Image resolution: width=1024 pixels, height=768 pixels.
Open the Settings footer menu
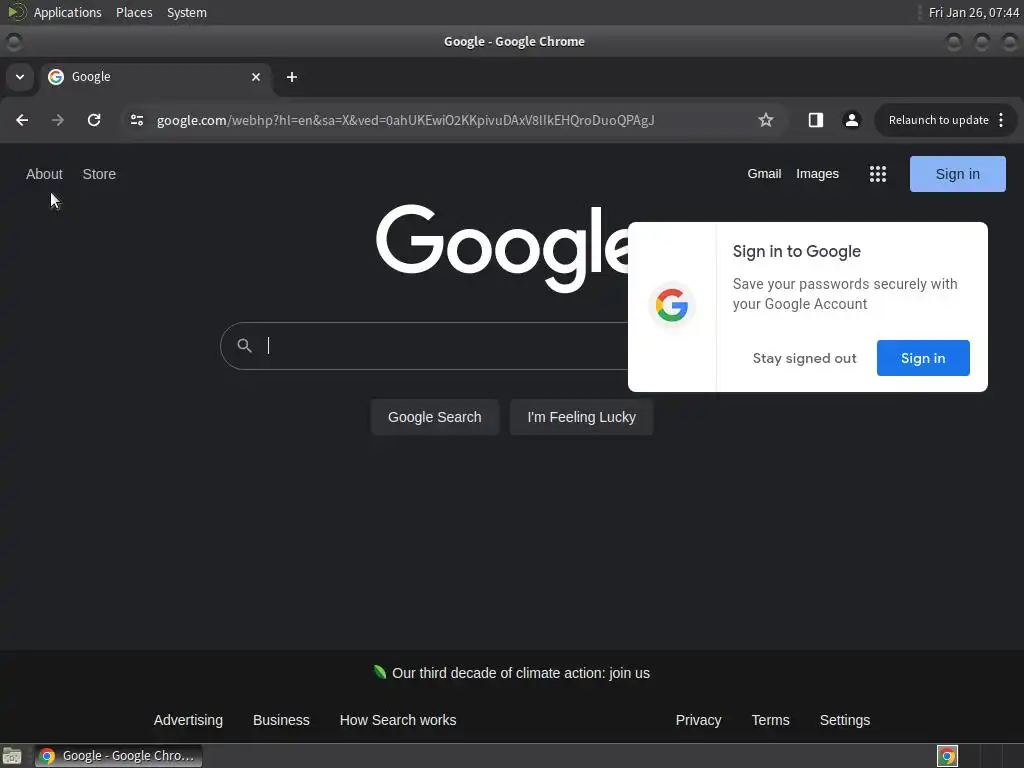[x=844, y=720]
